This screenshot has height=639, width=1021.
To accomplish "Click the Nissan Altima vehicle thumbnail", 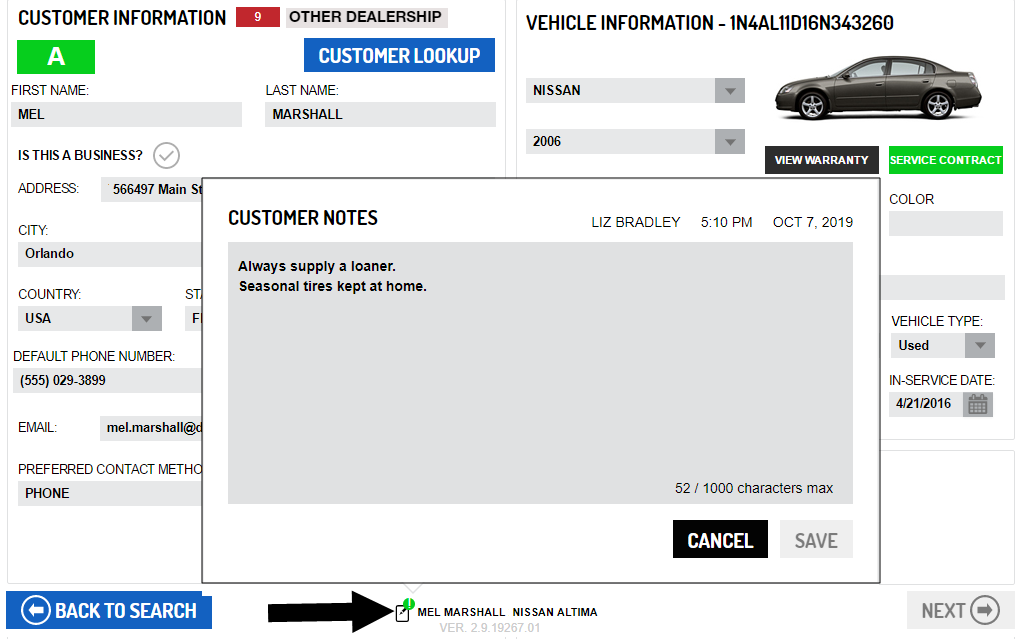I will 877,88.
